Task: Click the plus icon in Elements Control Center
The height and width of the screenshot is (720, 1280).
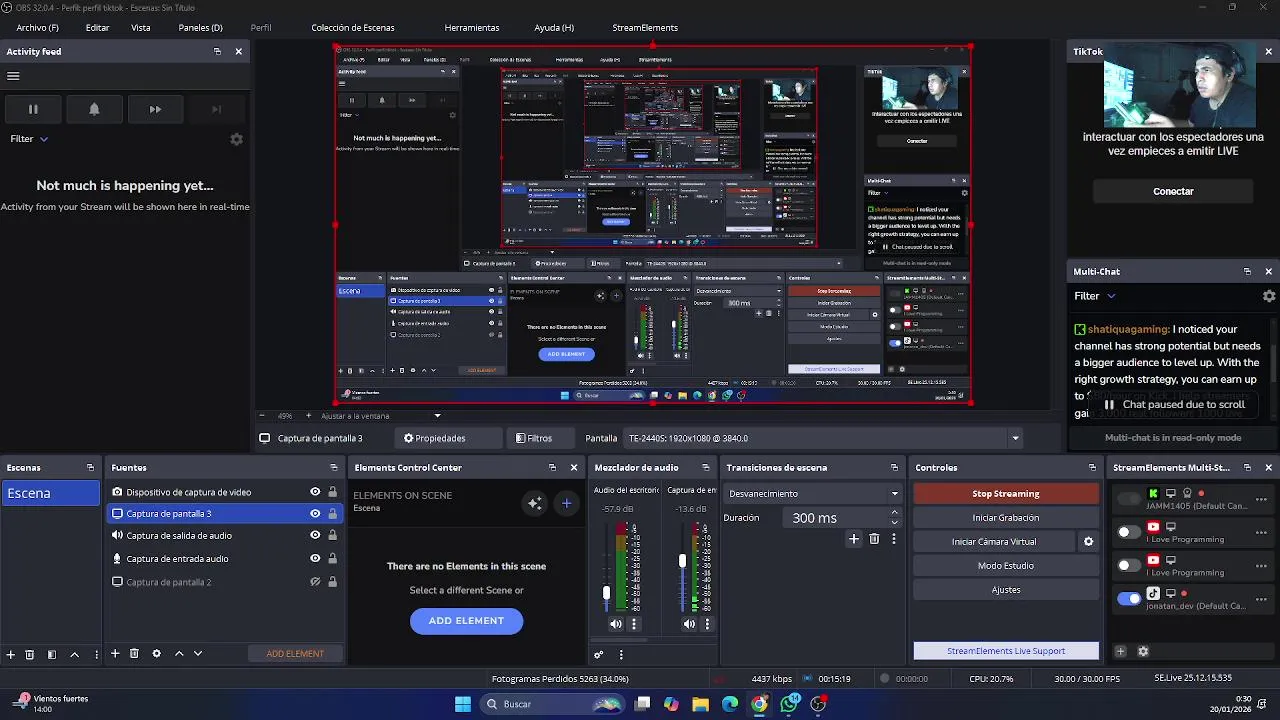Action: click(566, 503)
